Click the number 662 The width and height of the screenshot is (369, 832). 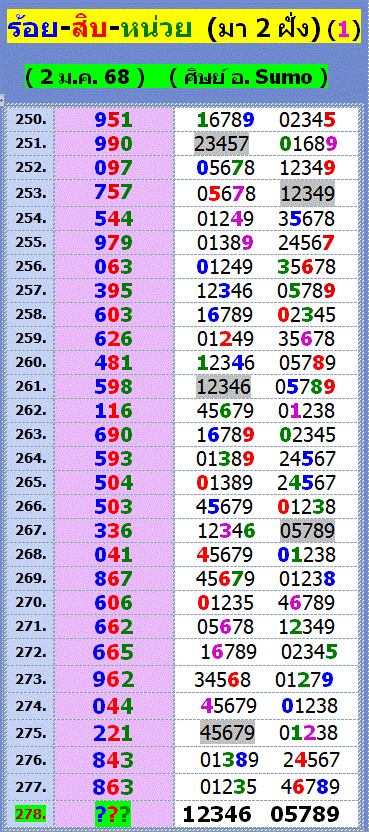point(114,628)
